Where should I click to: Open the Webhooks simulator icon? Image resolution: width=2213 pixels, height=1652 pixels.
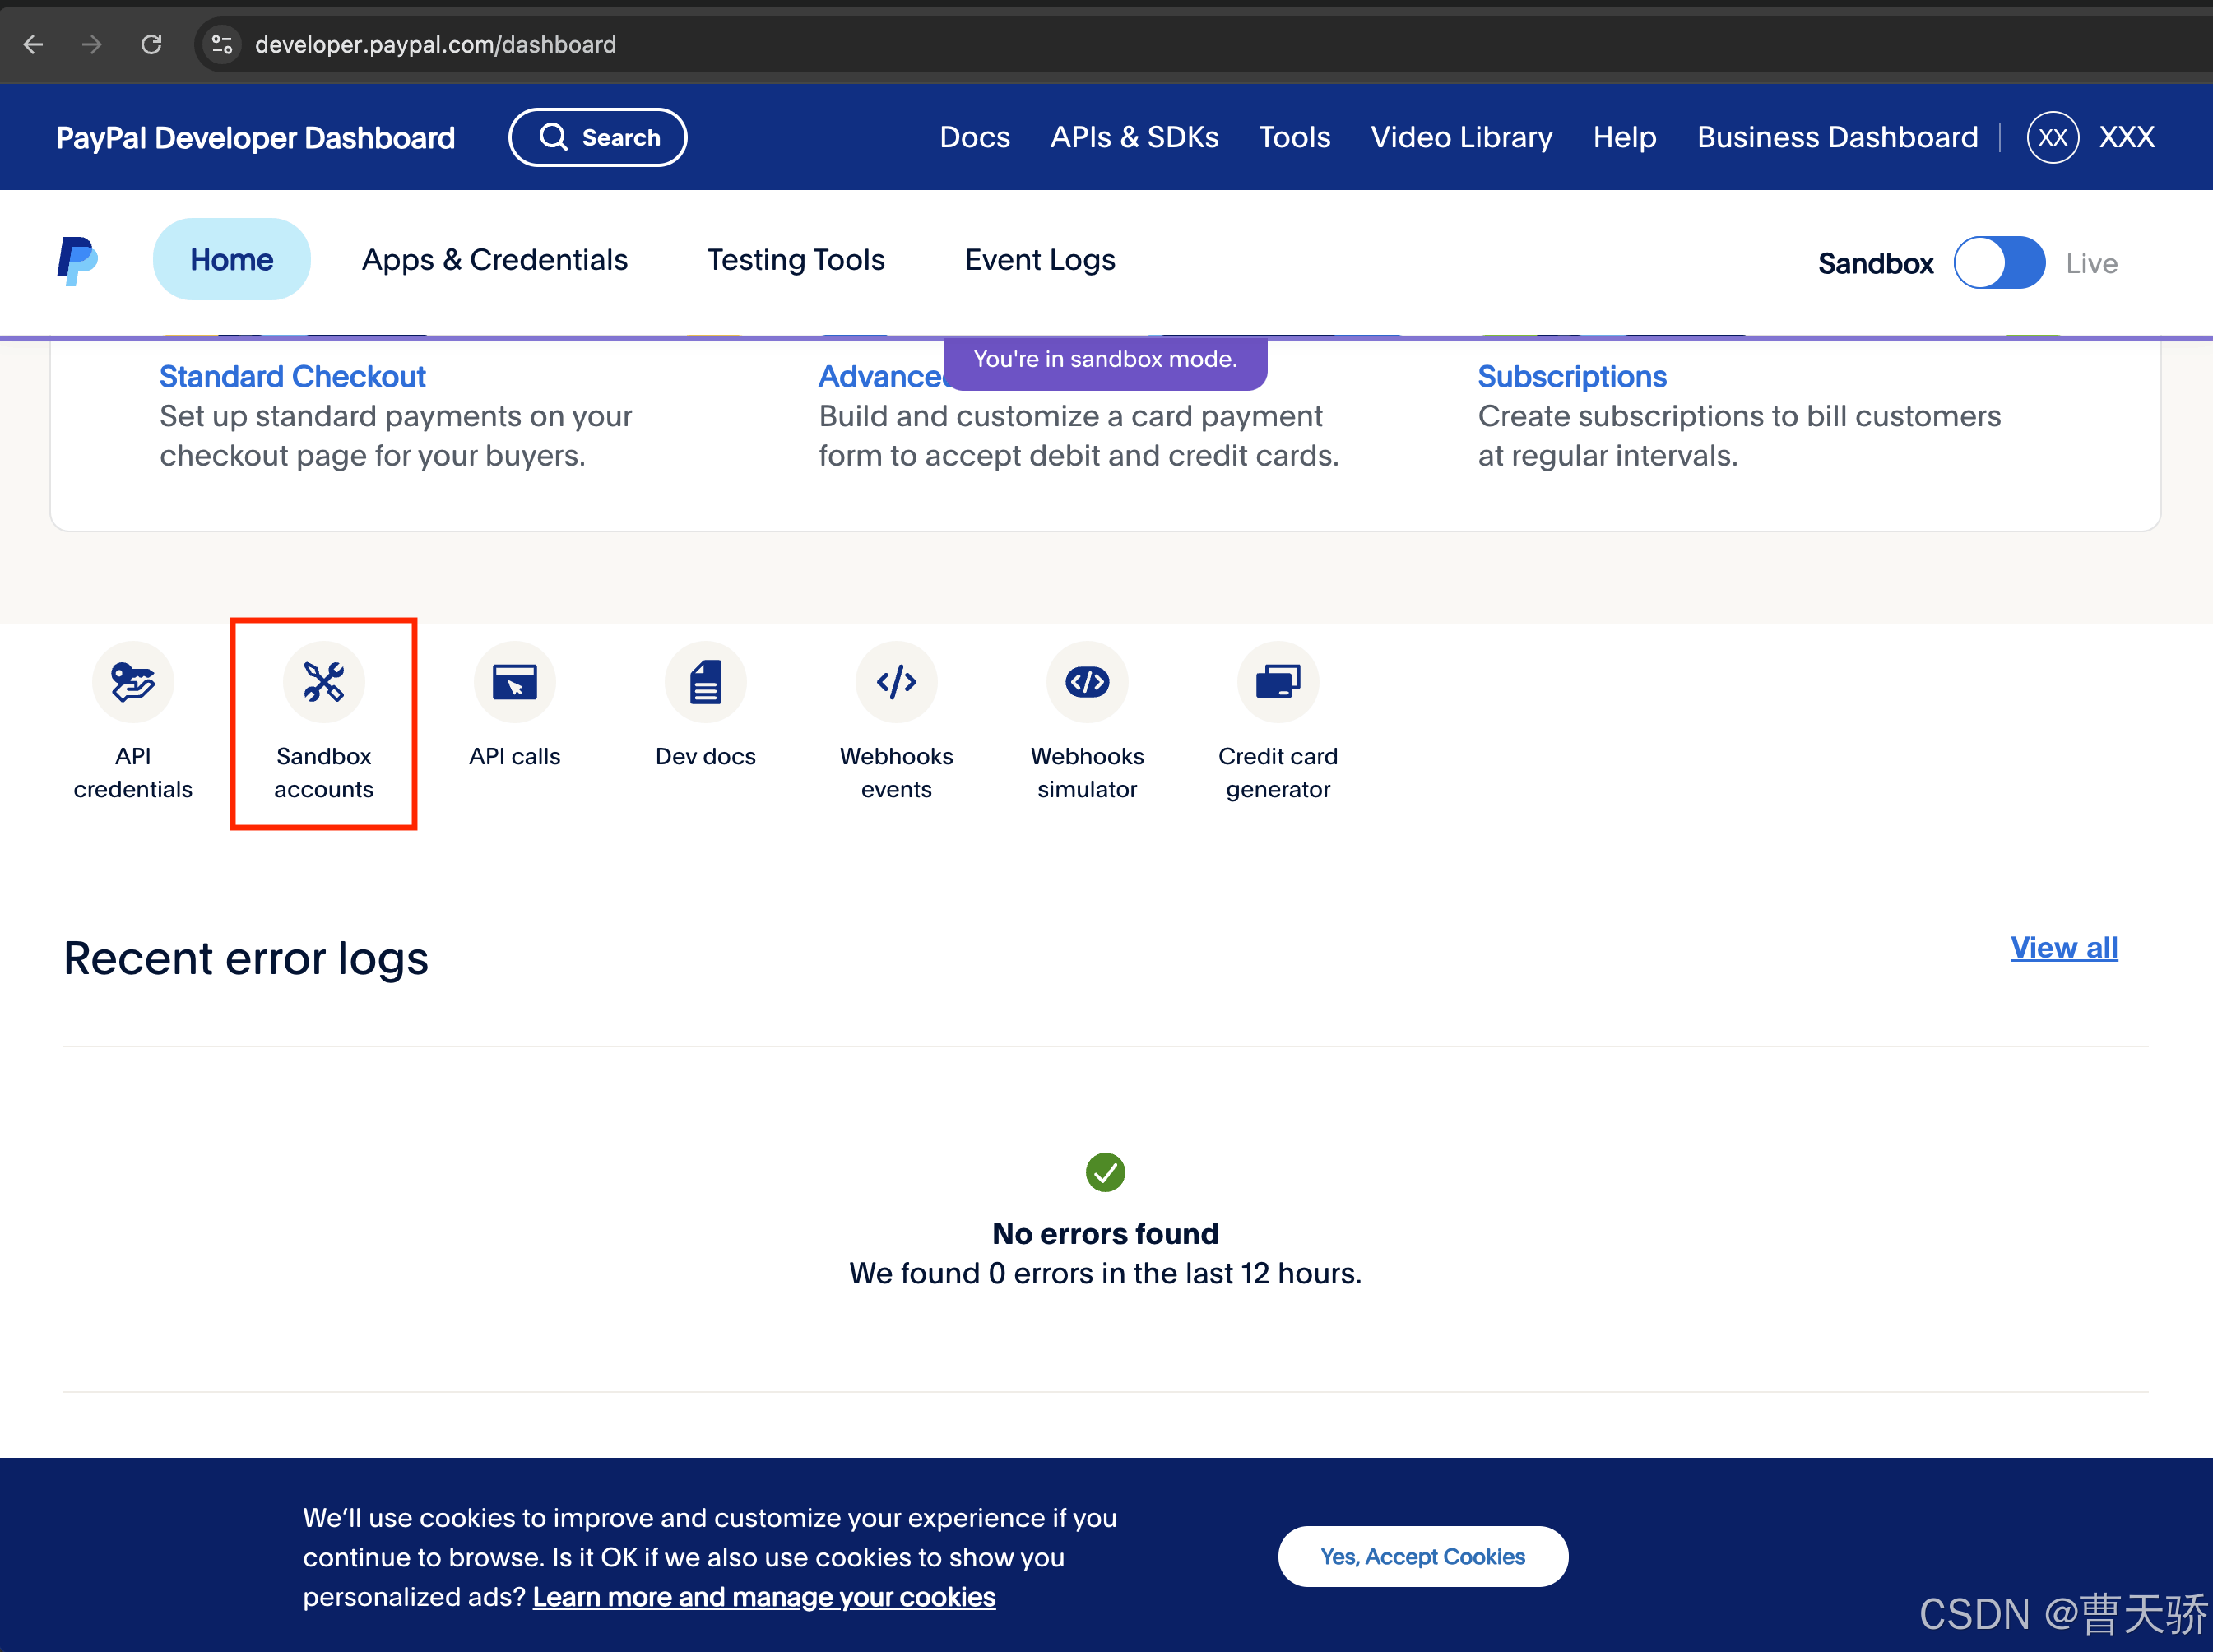click(x=1087, y=682)
